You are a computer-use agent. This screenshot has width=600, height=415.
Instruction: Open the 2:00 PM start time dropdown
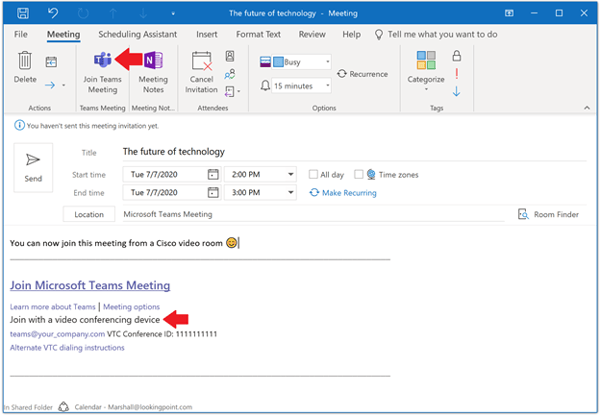[x=260, y=174]
